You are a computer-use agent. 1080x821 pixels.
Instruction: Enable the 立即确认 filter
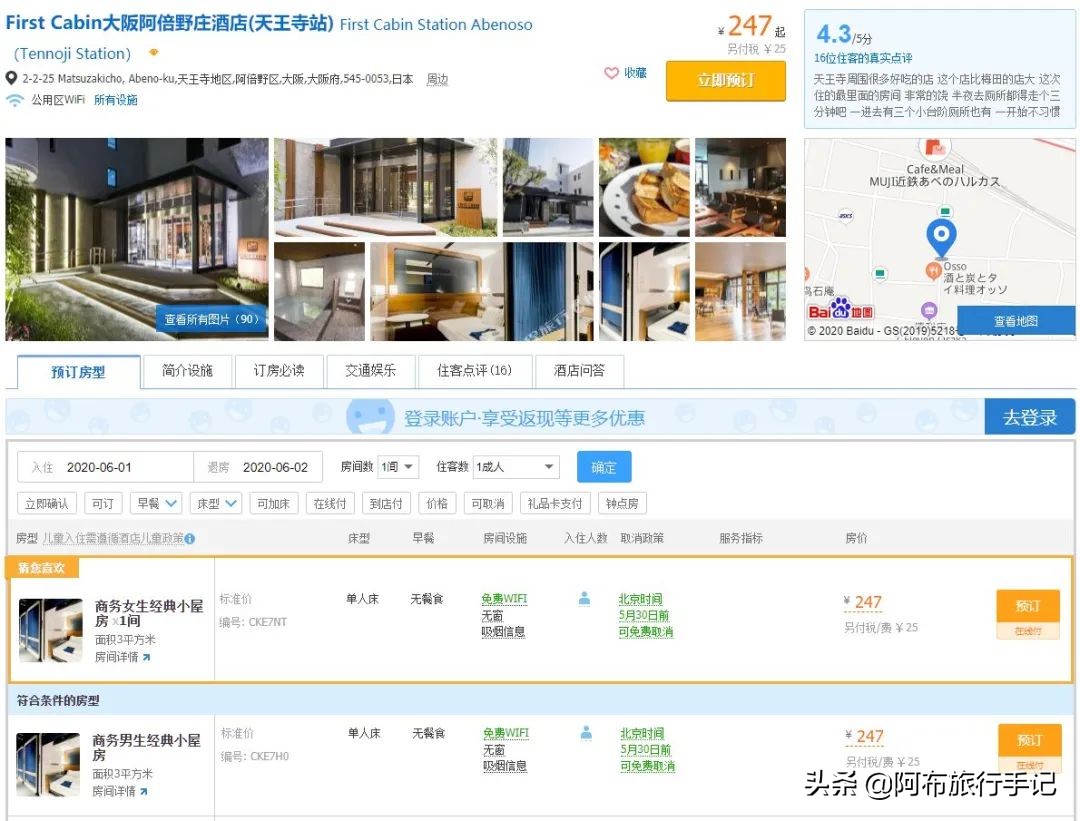(48, 503)
